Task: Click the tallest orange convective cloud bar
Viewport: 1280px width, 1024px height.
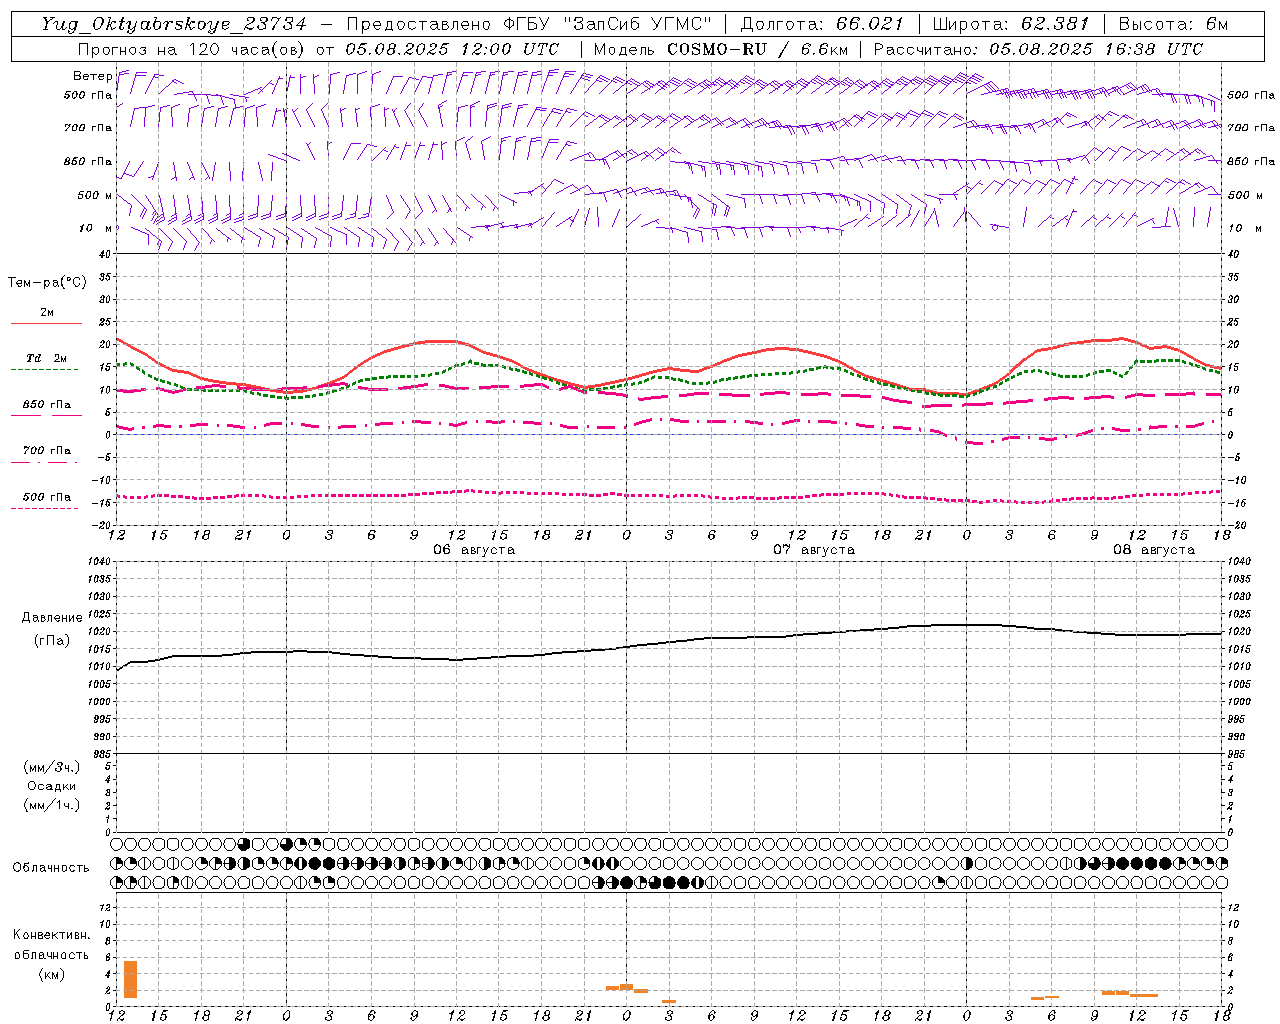Action: 130,979
